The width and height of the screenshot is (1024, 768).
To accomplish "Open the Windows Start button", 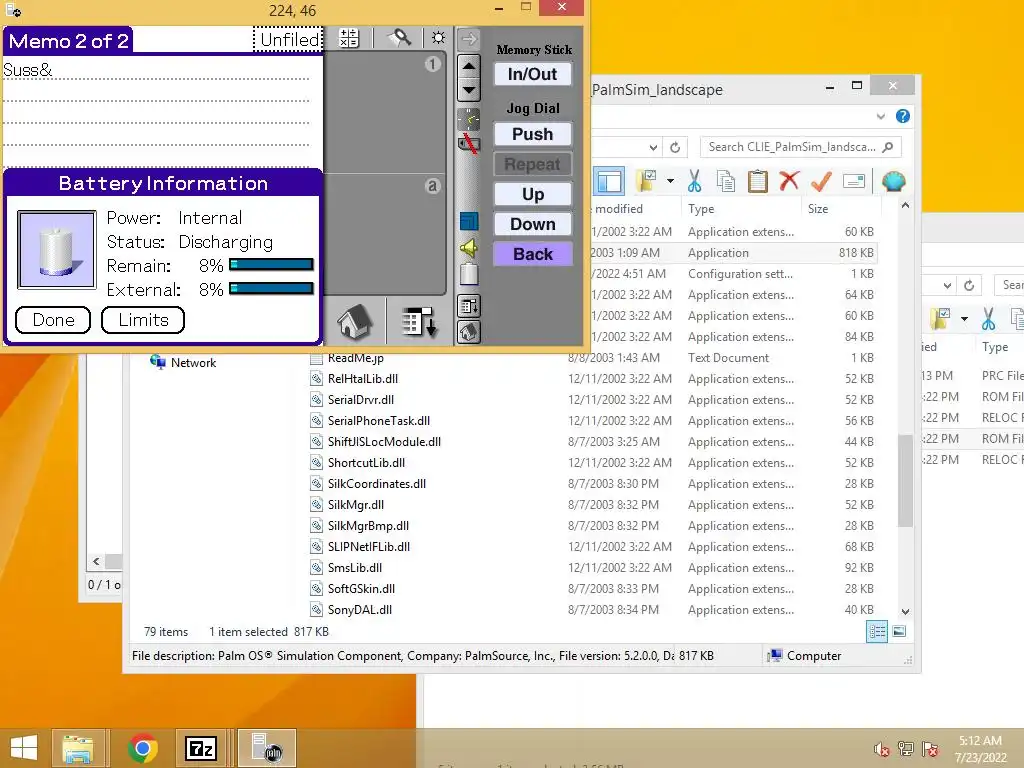I will [x=24, y=748].
